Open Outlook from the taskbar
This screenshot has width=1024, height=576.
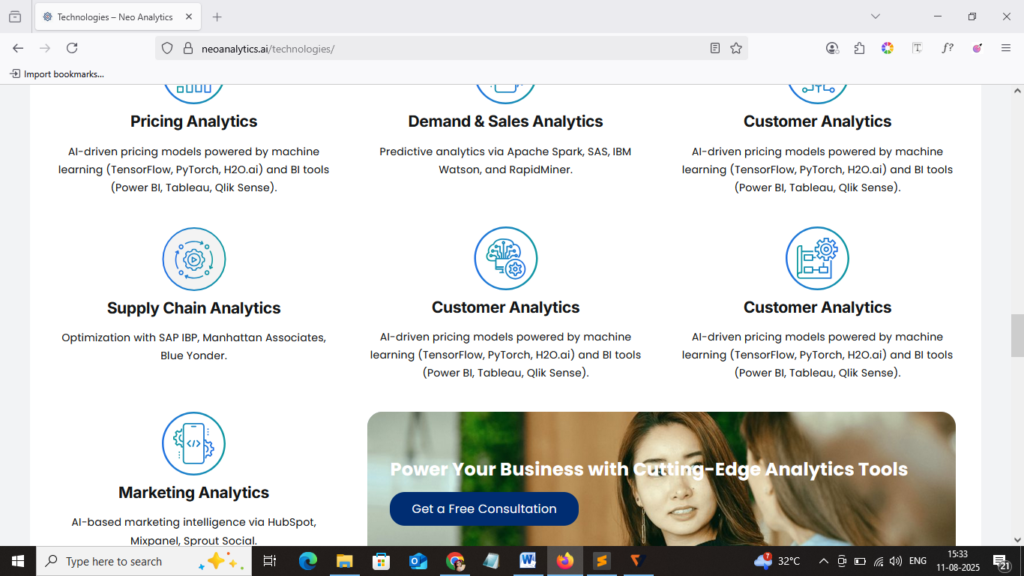(418, 561)
